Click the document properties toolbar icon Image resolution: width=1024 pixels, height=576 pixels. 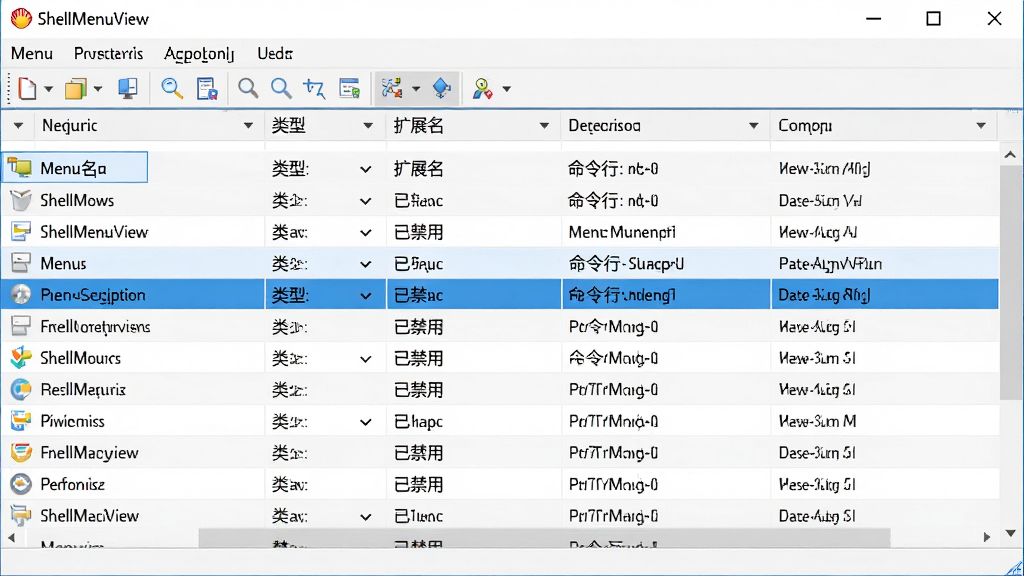pos(207,88)
